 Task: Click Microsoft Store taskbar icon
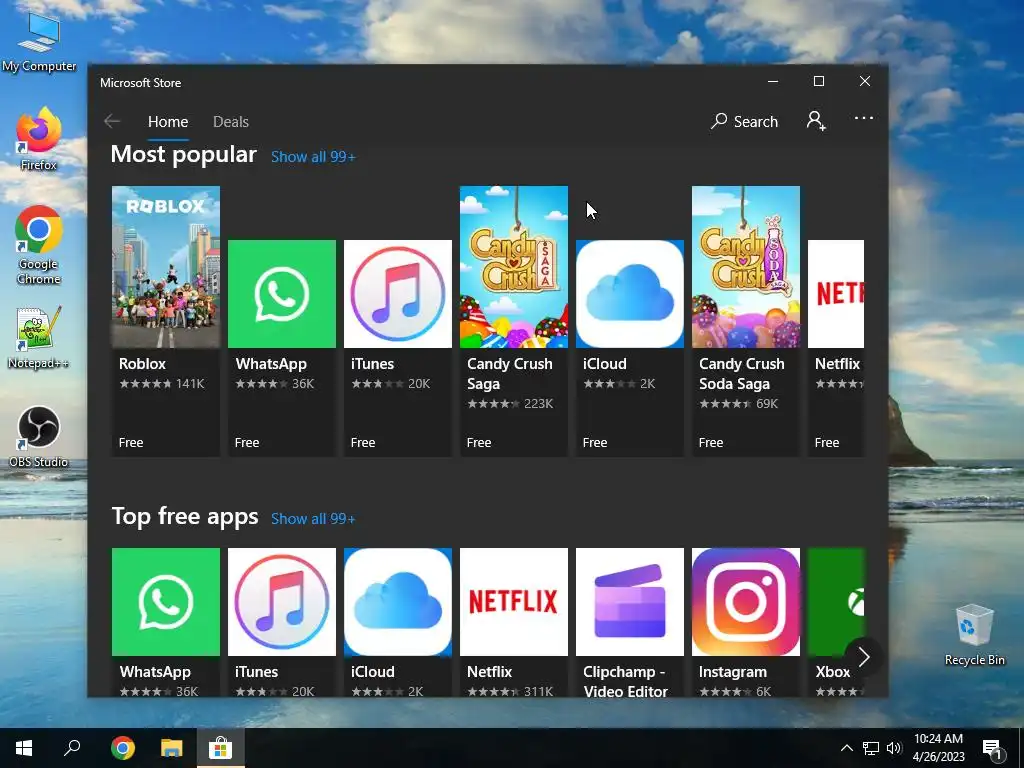[x=221, y=748]
